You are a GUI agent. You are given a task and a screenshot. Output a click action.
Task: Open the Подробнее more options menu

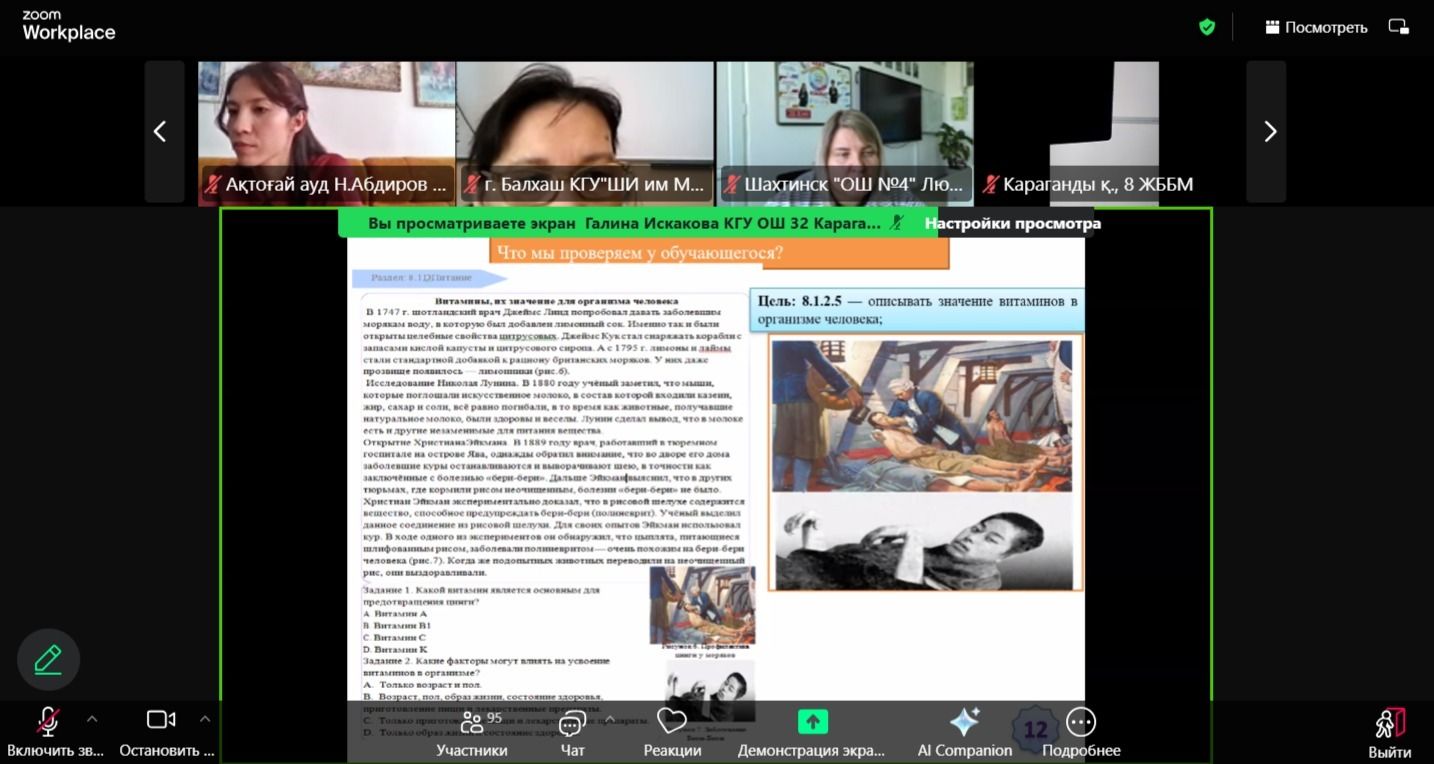[x=1081, y=731]
